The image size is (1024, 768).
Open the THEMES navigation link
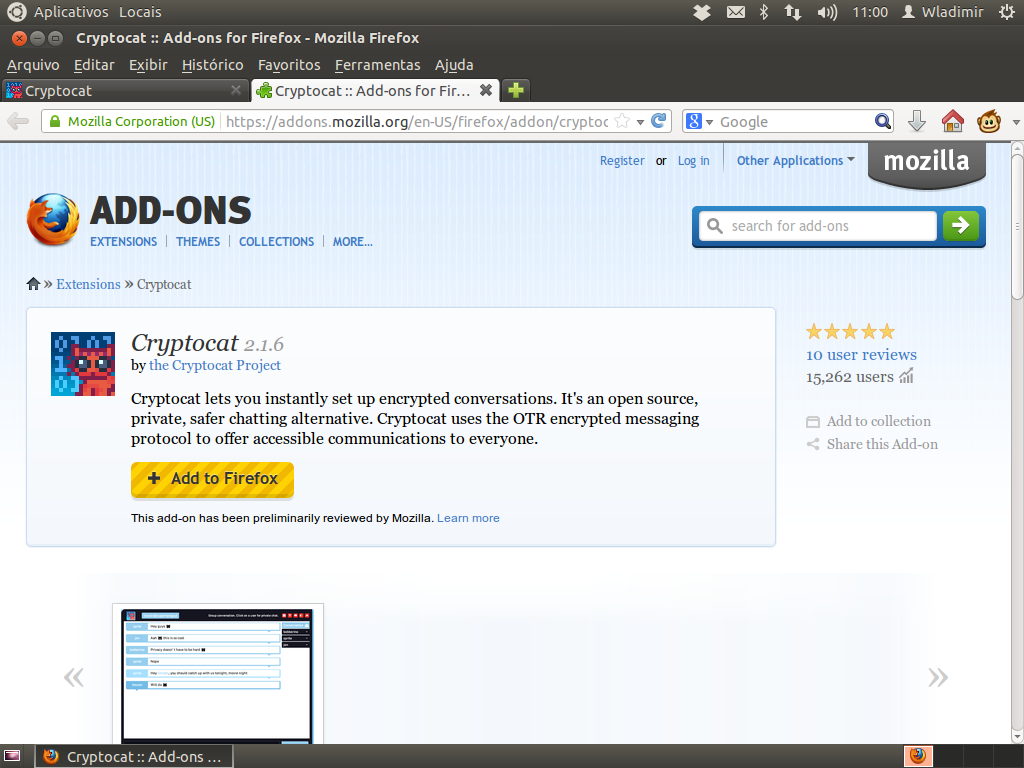(x=198, y=242)
